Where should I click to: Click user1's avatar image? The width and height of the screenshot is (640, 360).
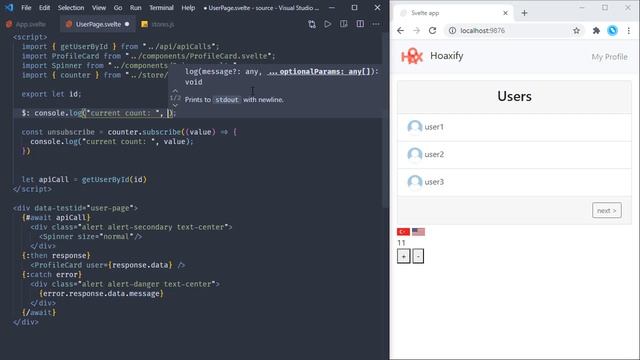[415, 127]
